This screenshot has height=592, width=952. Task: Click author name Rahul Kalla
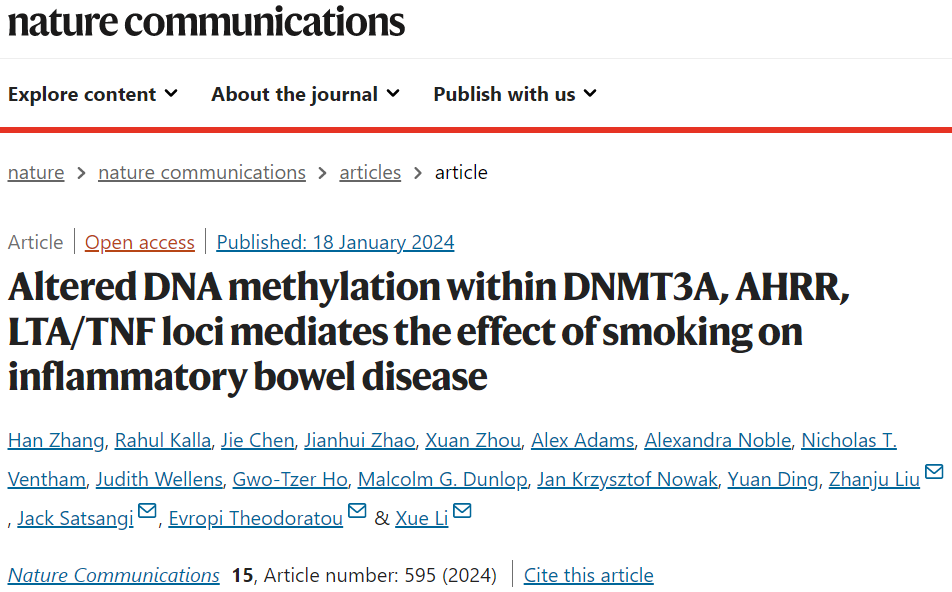(162, 441)
